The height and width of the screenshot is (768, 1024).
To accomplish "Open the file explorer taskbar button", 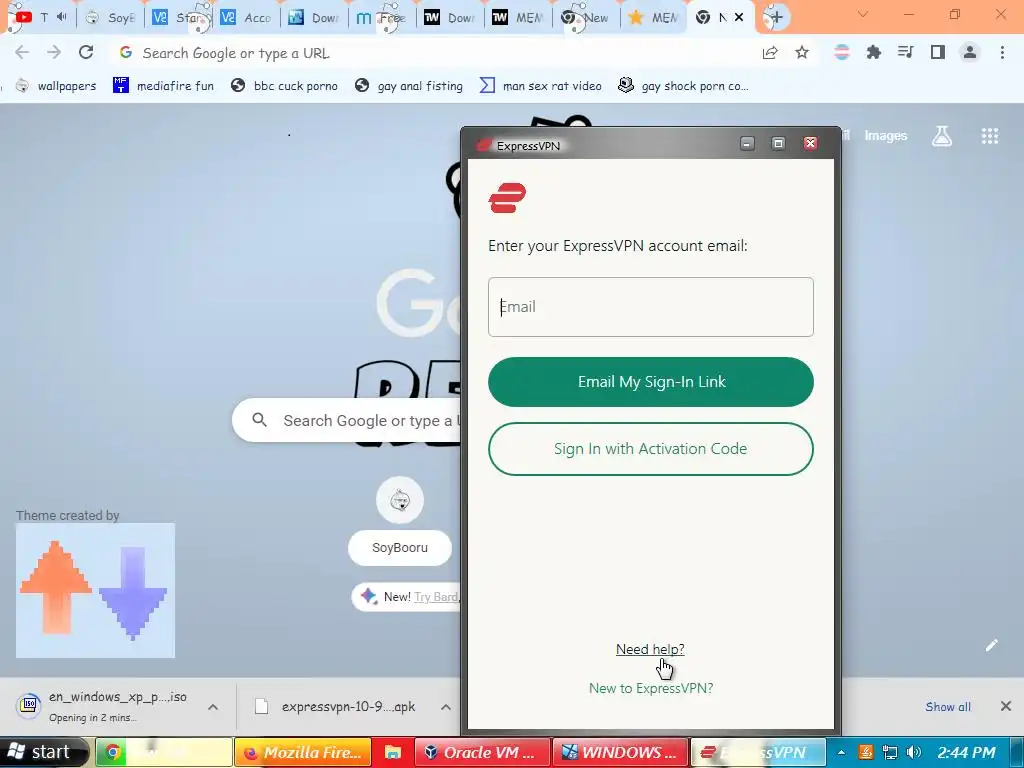I will point(392,752).
